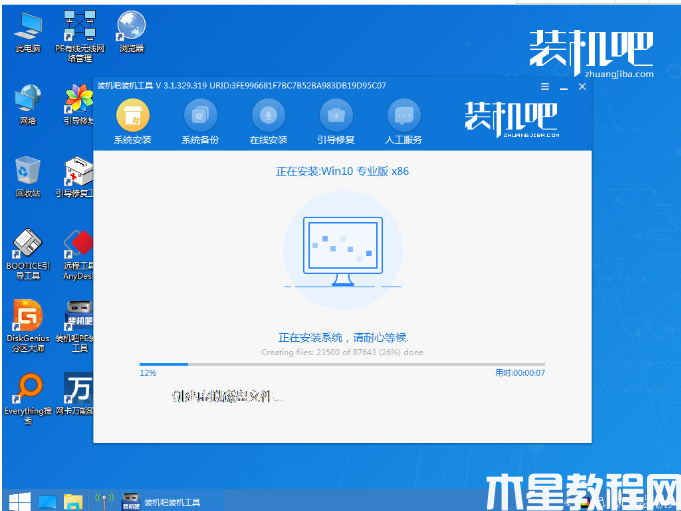Open the wireless network taskbar icon
The image size is (681, 511).
click(104, 501)
